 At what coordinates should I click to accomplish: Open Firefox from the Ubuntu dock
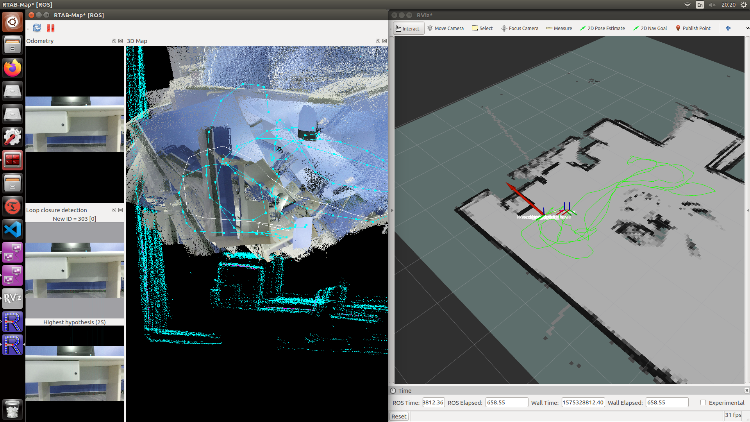(x=13, y=69)
